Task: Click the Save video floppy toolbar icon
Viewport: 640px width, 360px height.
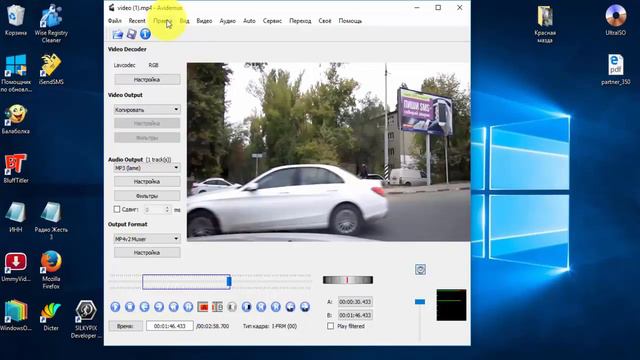Action: pyautogui.click(x=131, y=34)
